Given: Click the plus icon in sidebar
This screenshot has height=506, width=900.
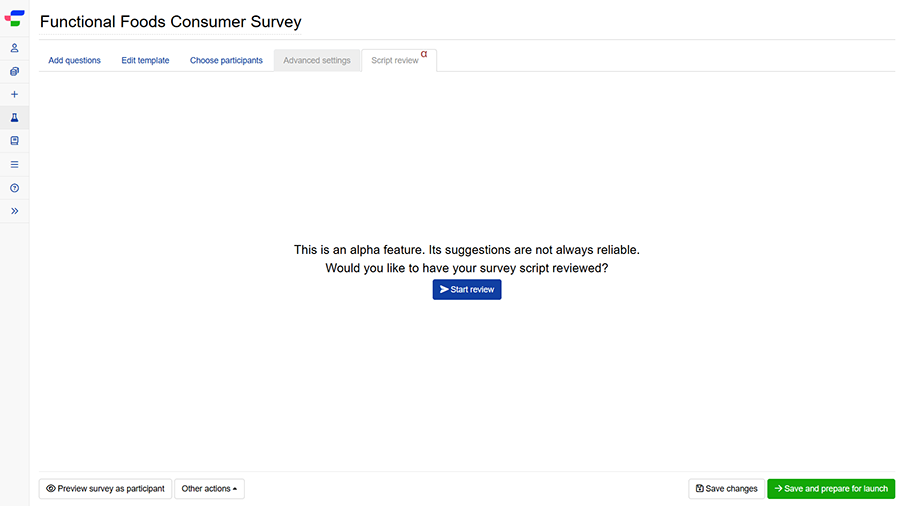Looking at the screenshot, I should tap(14, 94).
